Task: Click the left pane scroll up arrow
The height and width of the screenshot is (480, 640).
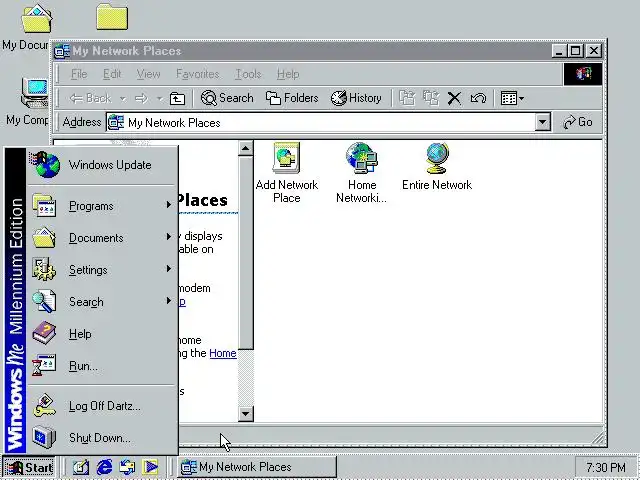Action: [245, 148]
